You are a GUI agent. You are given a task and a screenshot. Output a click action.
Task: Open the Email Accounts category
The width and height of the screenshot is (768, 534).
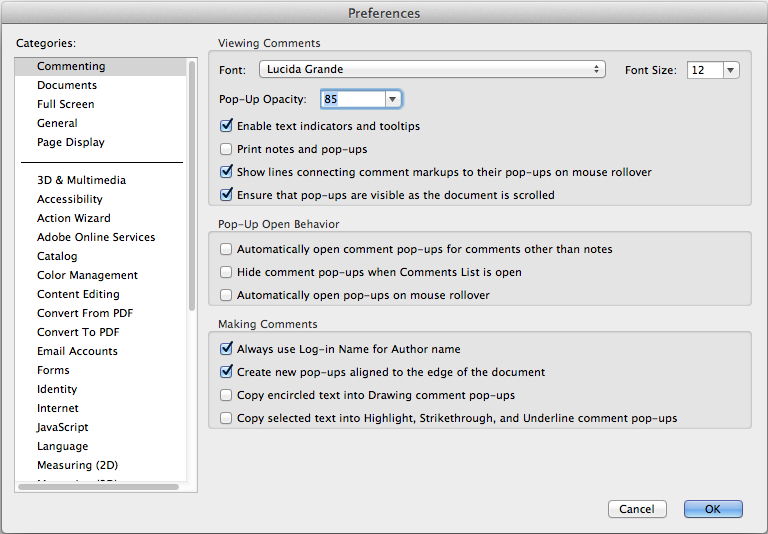tap(77, 351)
